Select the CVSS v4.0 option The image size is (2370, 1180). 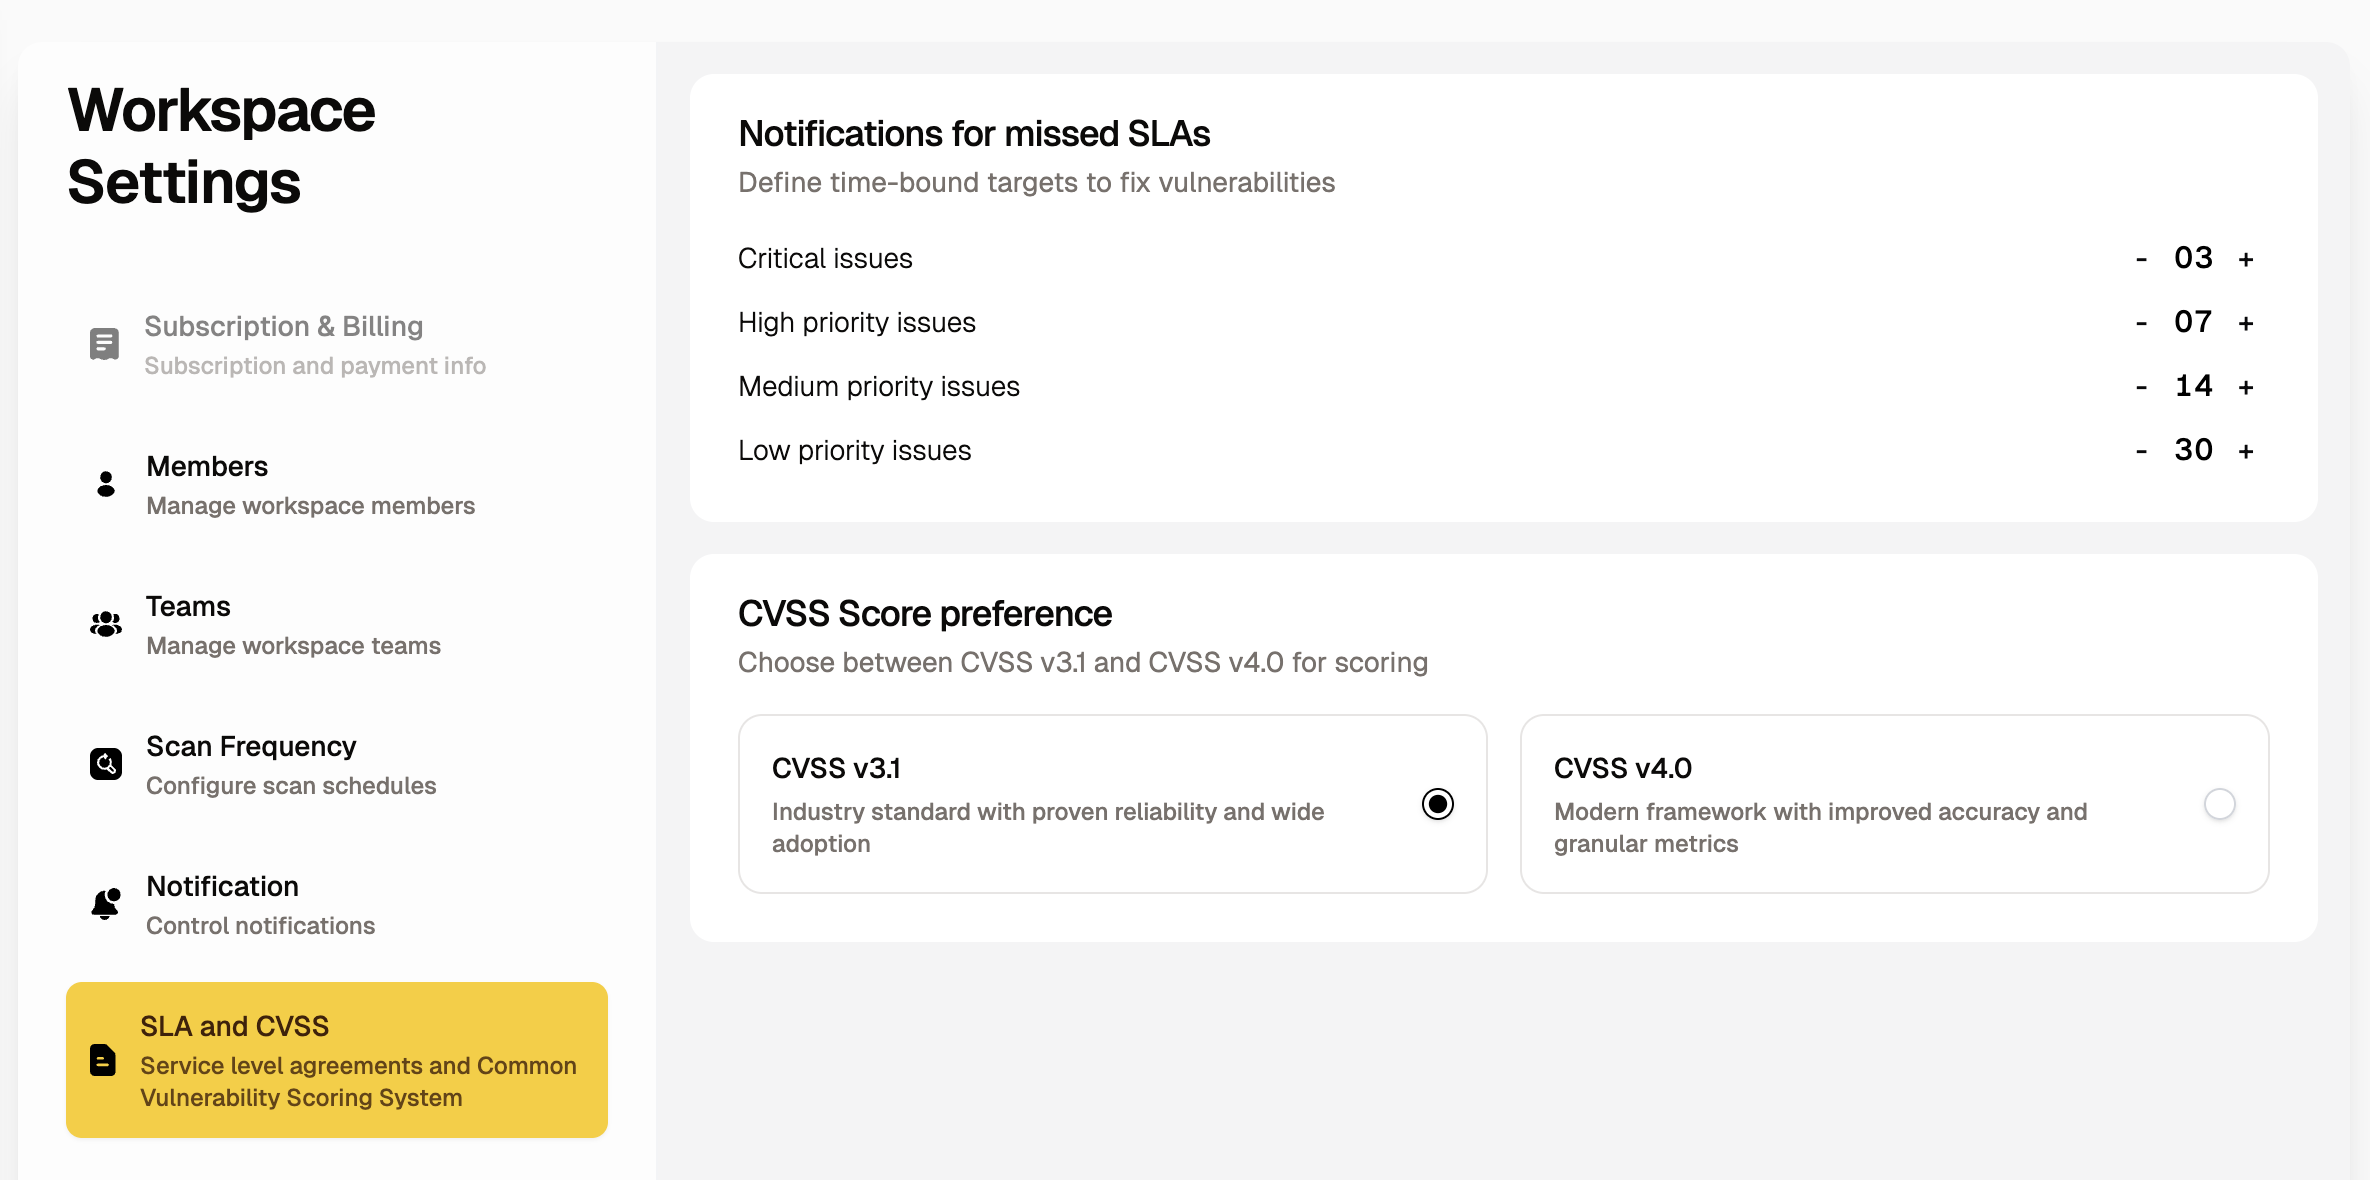click(x=2220, y=803)
